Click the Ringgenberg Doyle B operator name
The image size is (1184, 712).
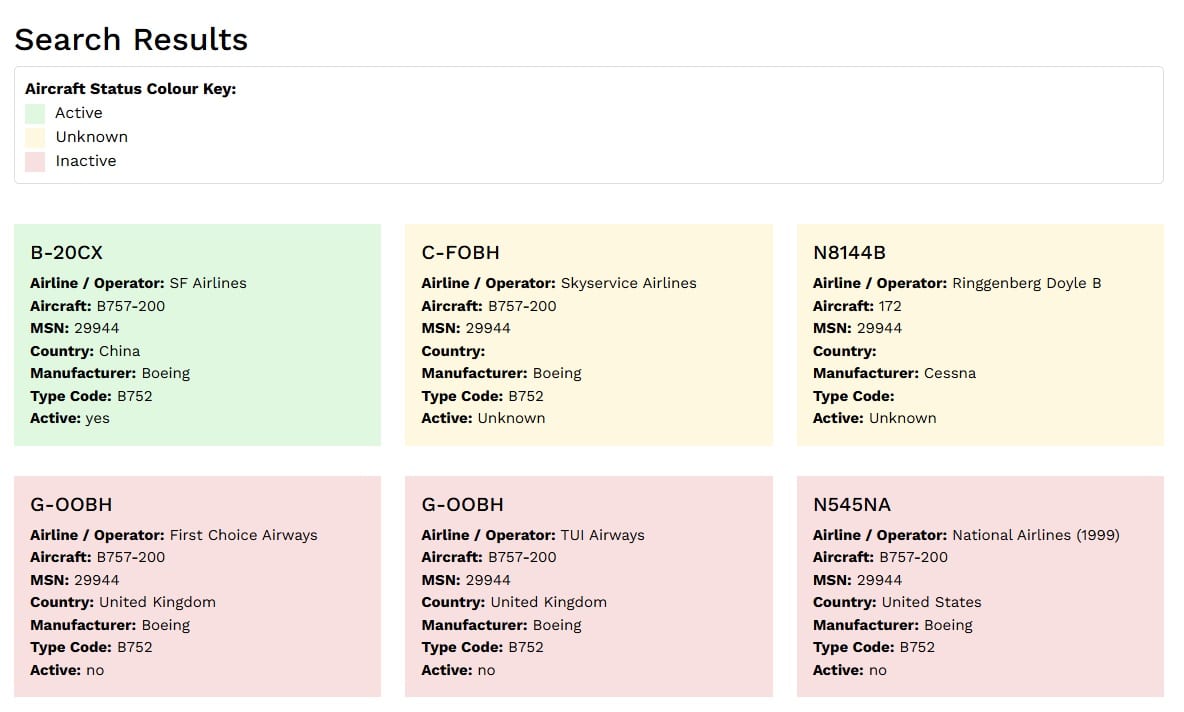(x=1026, y=283)
